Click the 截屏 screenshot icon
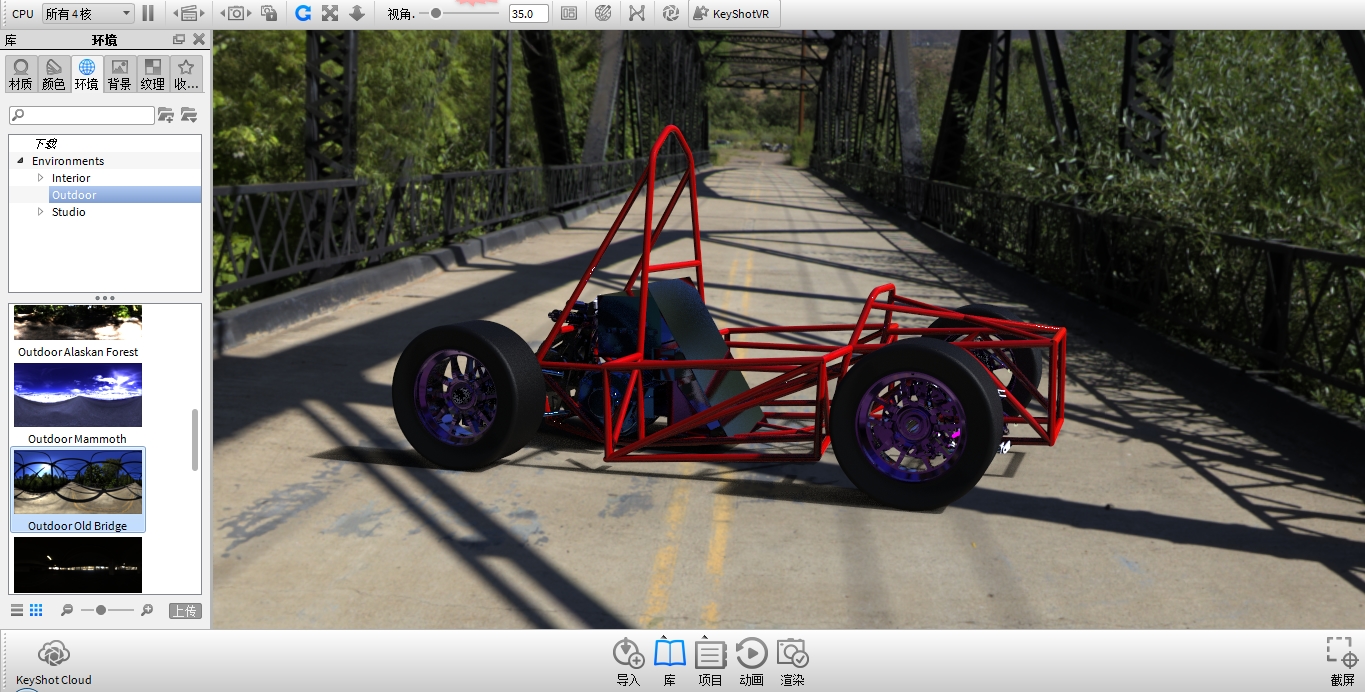Image resolution: width=1365 pixels, height=692 pixels. tap(1339, 651)
